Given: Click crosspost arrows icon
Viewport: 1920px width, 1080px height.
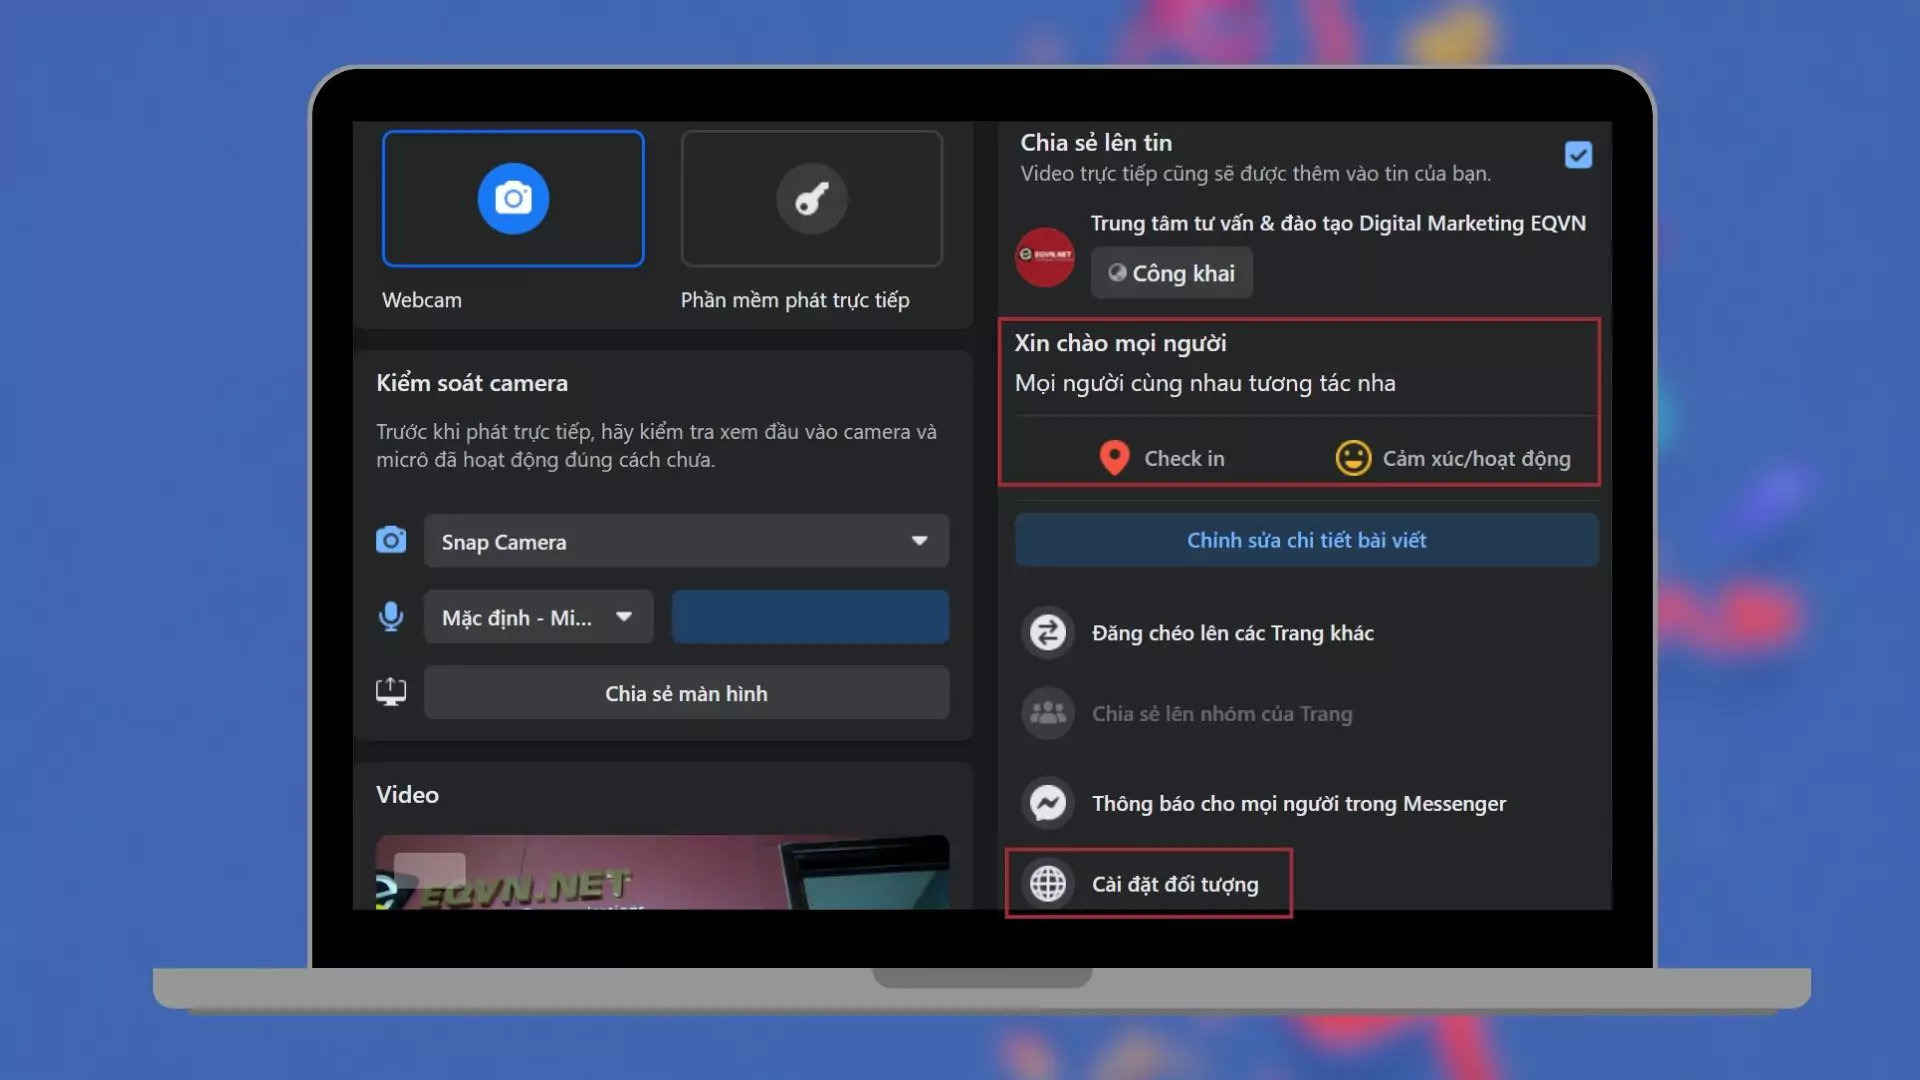Looking at the screenshot, I should [x=1048, y=633].
